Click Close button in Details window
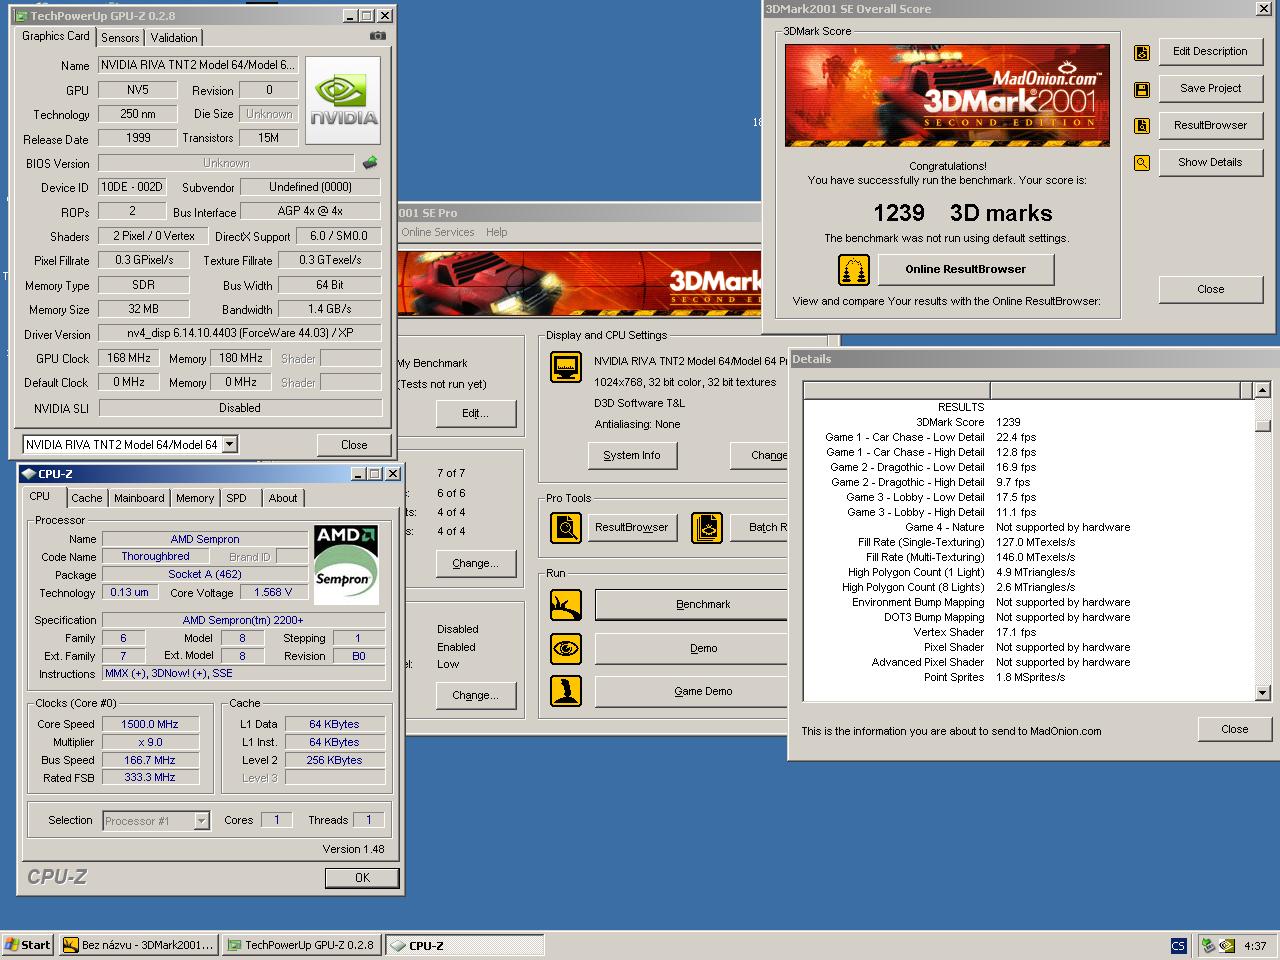1280x960 pixels. (x=1234, y=729)
